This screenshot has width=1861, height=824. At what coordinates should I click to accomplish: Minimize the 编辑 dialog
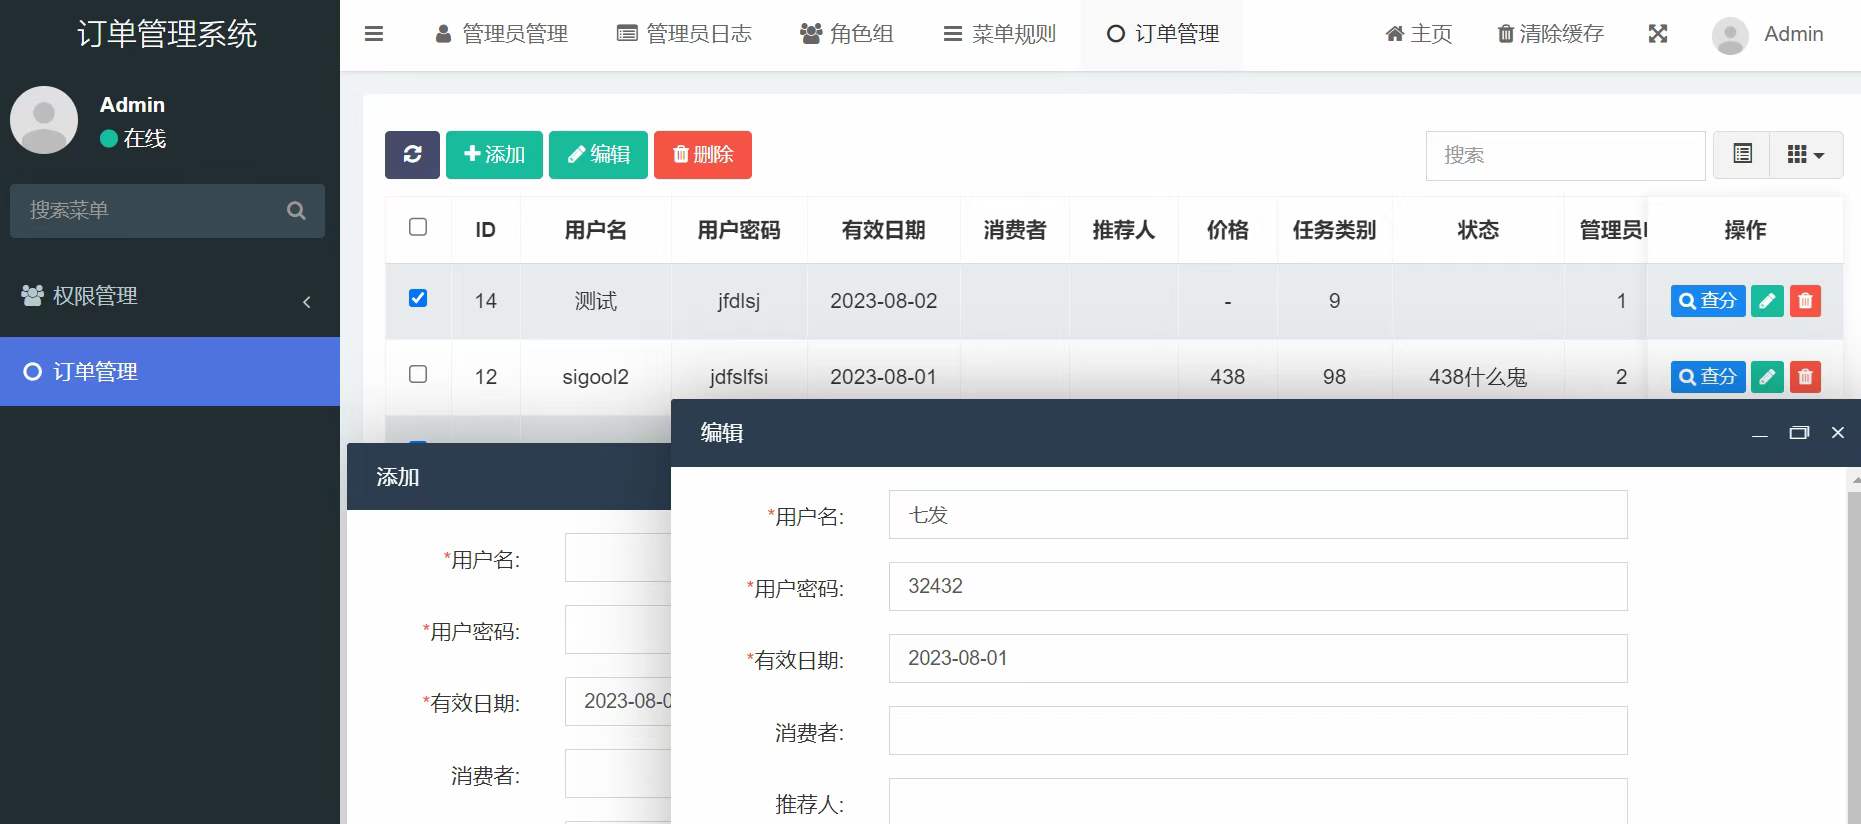(1760, 433)
